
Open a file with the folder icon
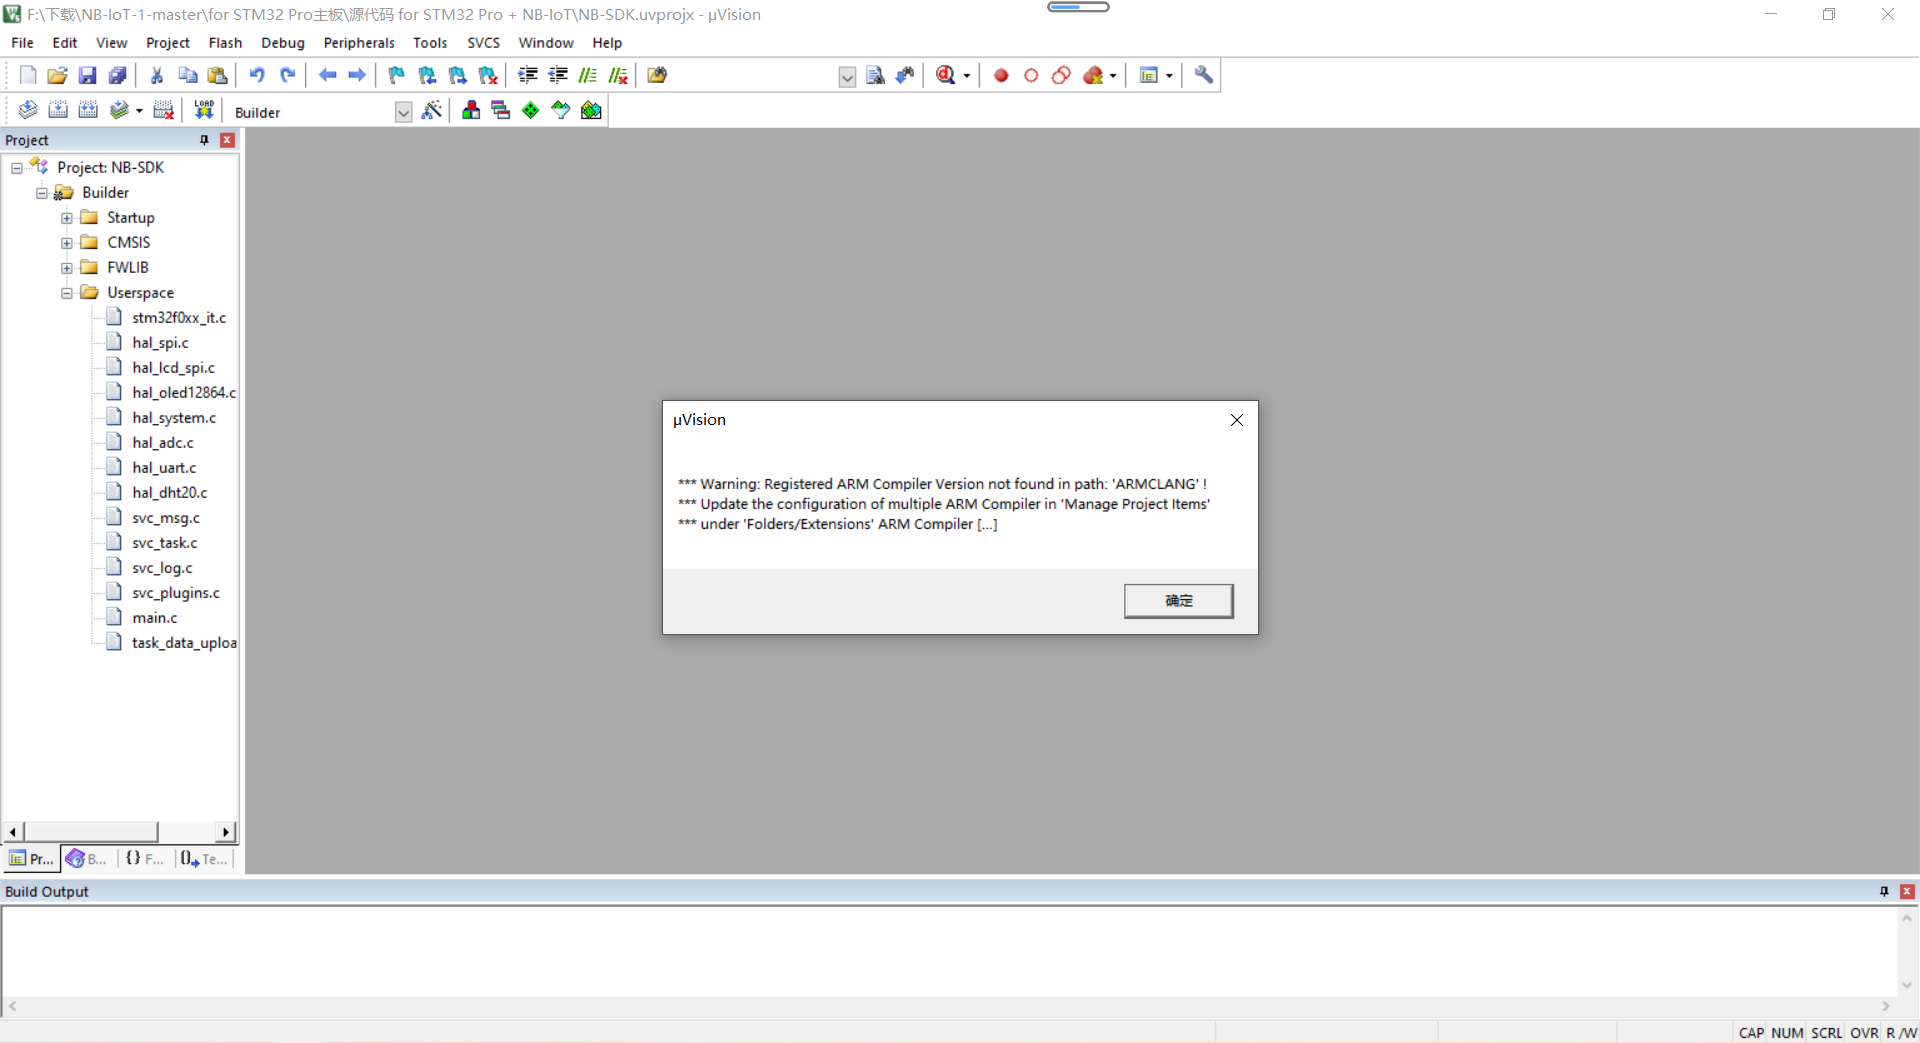click(58, 75)
